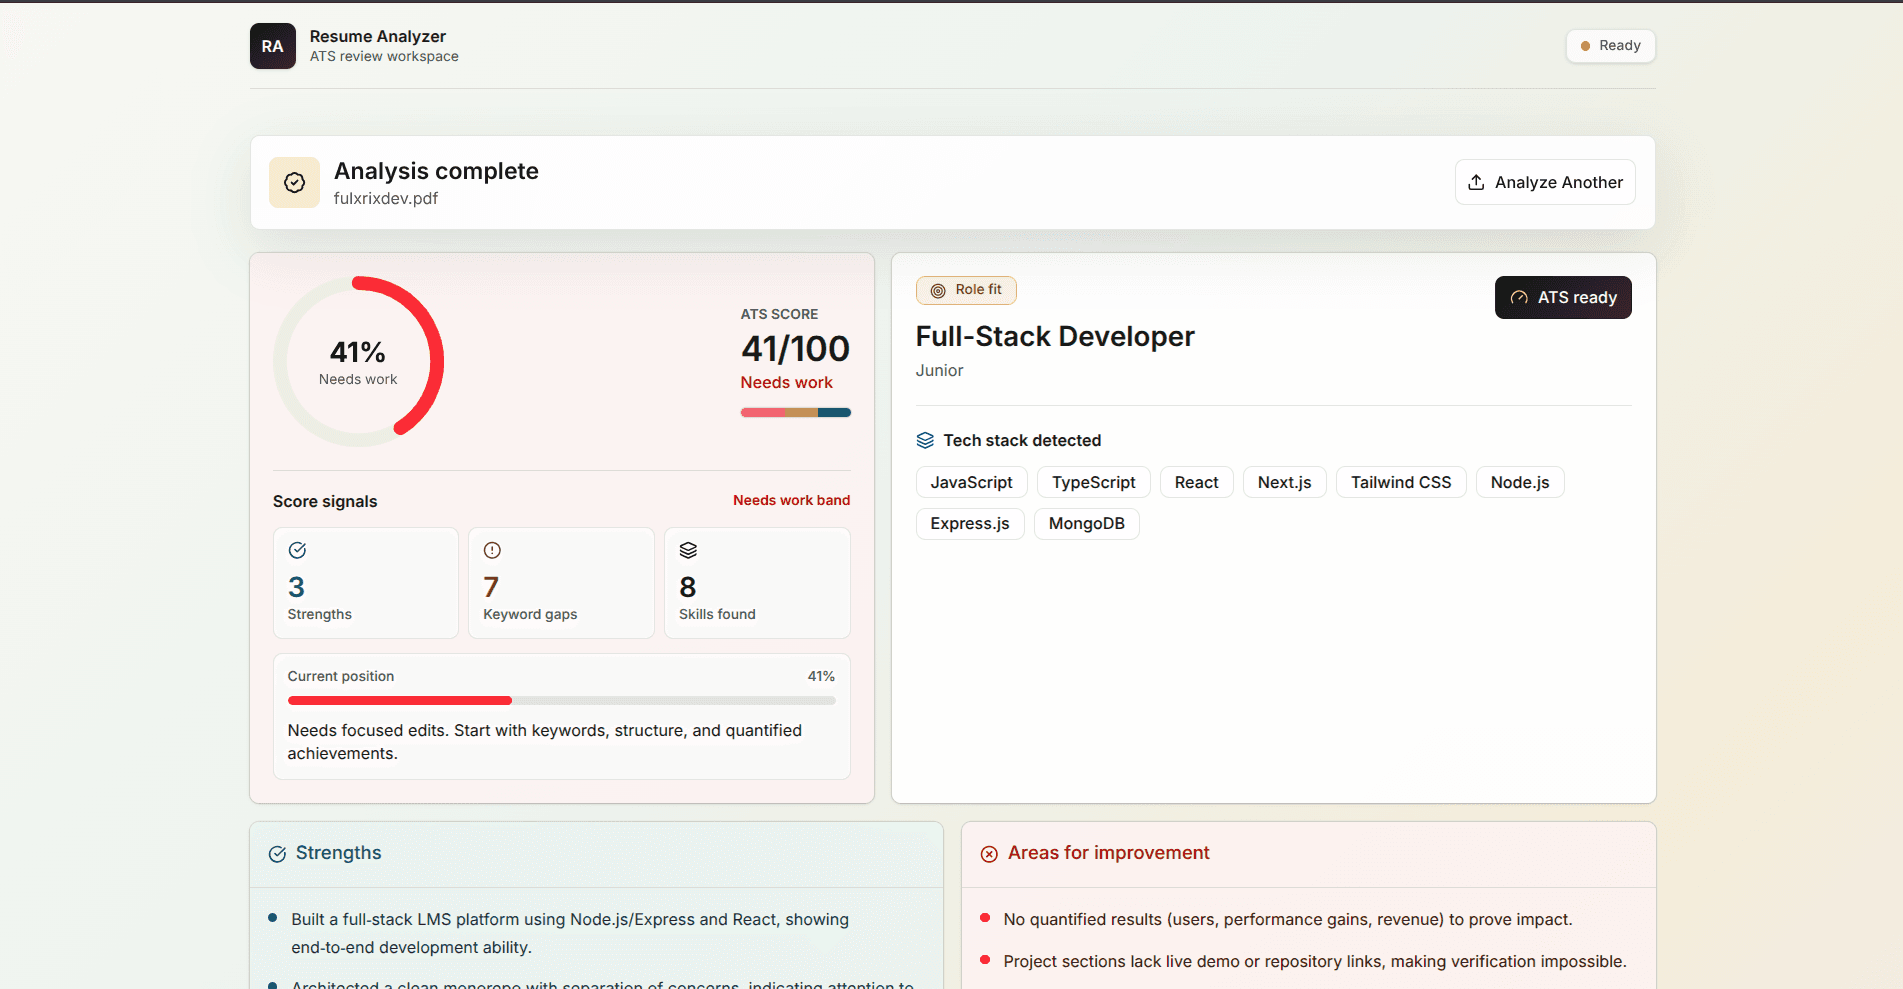Click the Ready status dot
Viewport: 1903px width, 989px height.
tap(1585, 46)
